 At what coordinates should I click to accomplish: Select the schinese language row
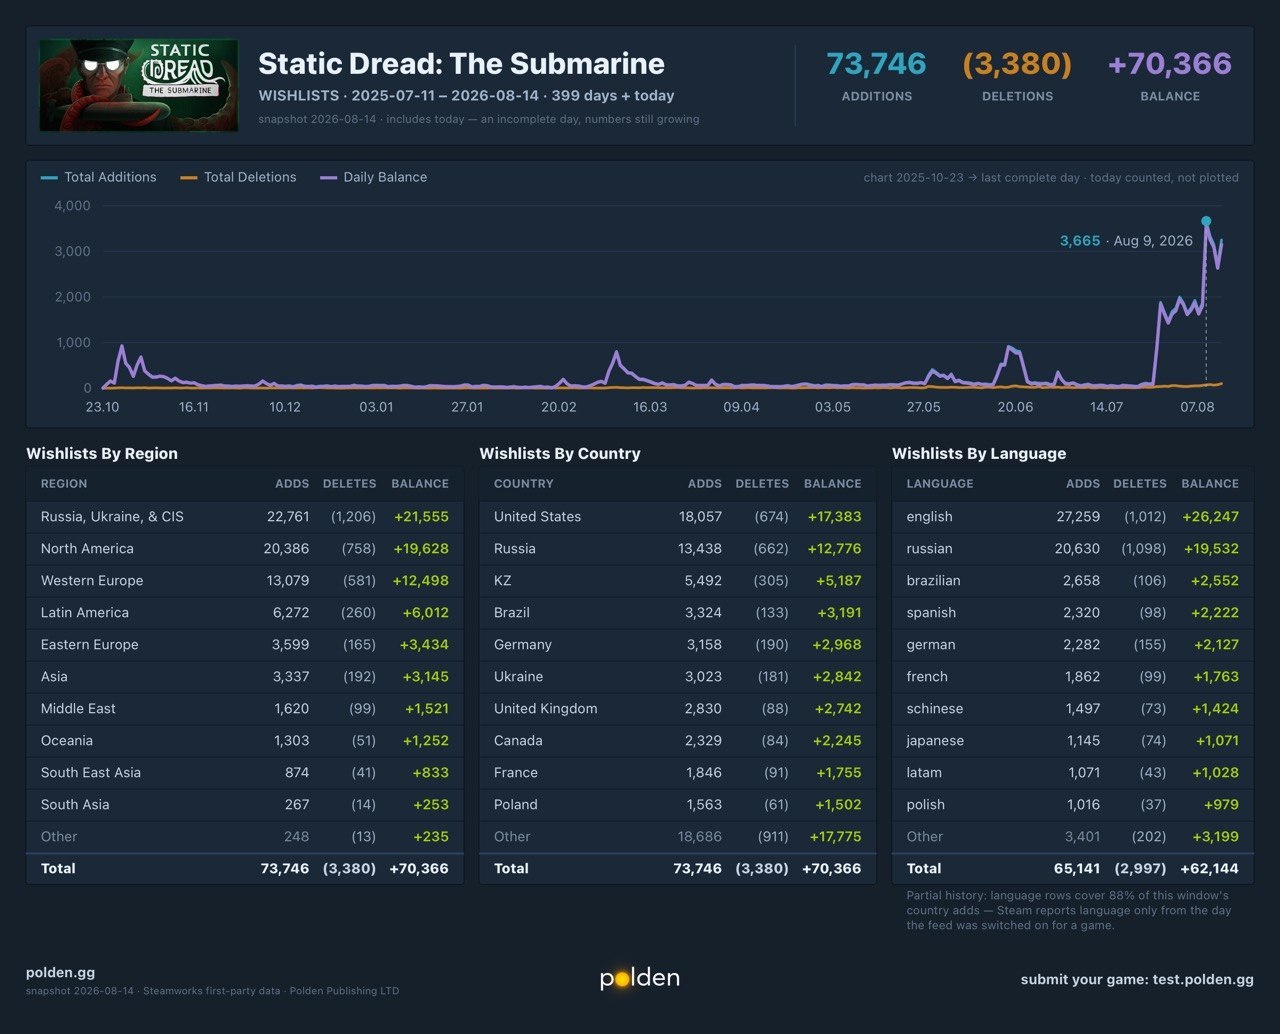click(1073, 709)
